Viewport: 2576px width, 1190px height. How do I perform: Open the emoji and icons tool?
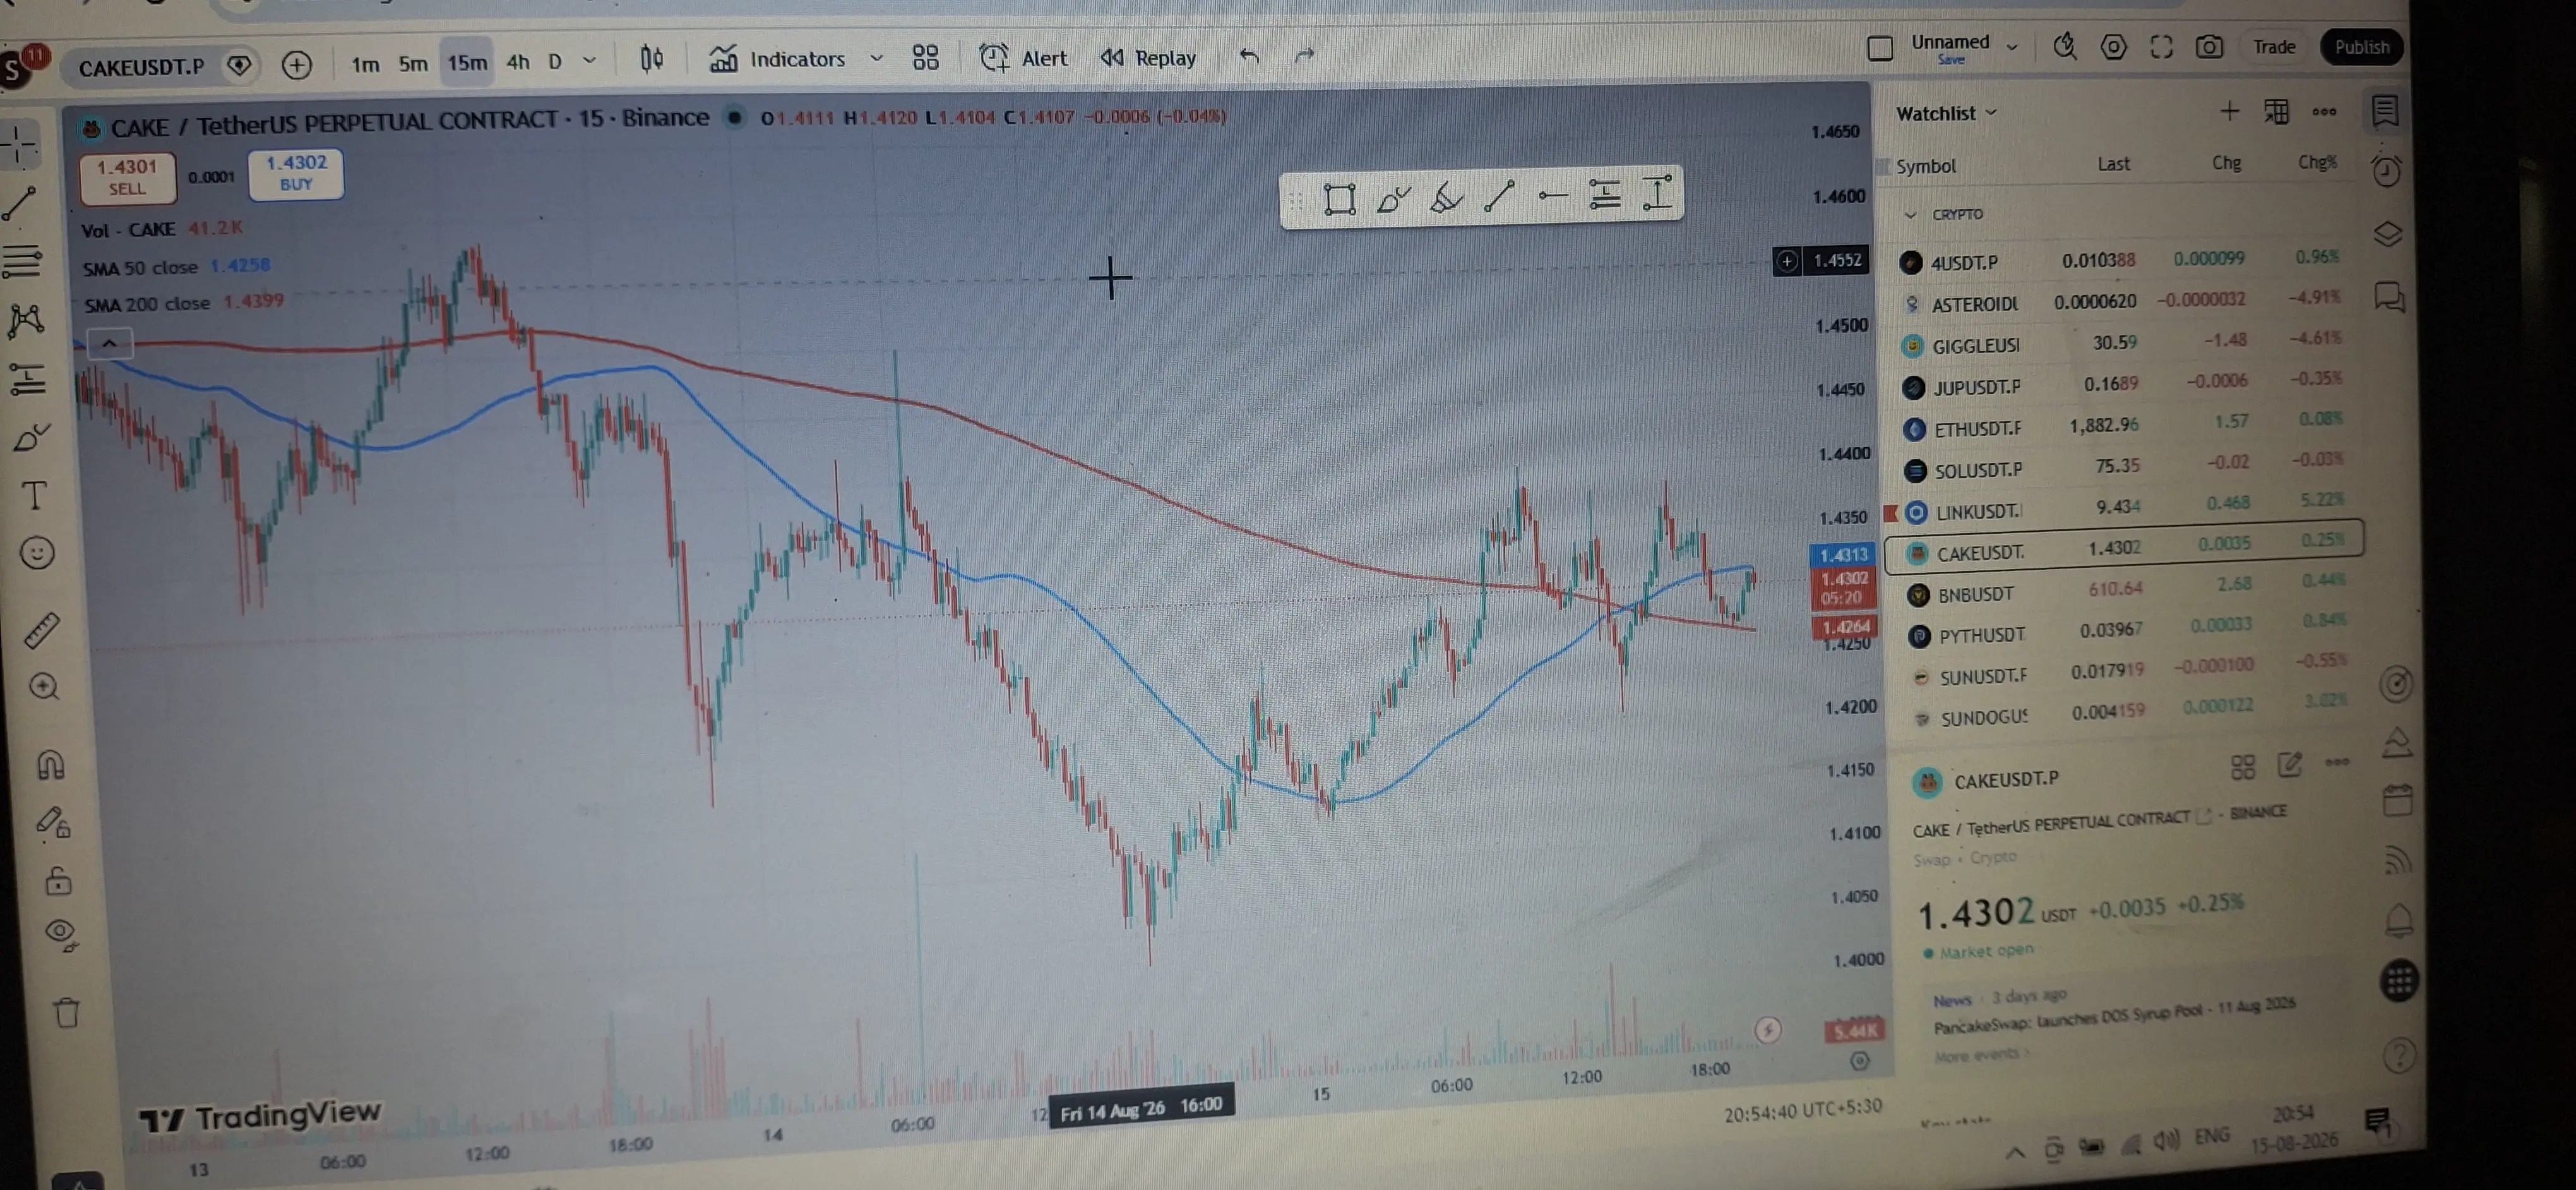(x=38, y=553)
